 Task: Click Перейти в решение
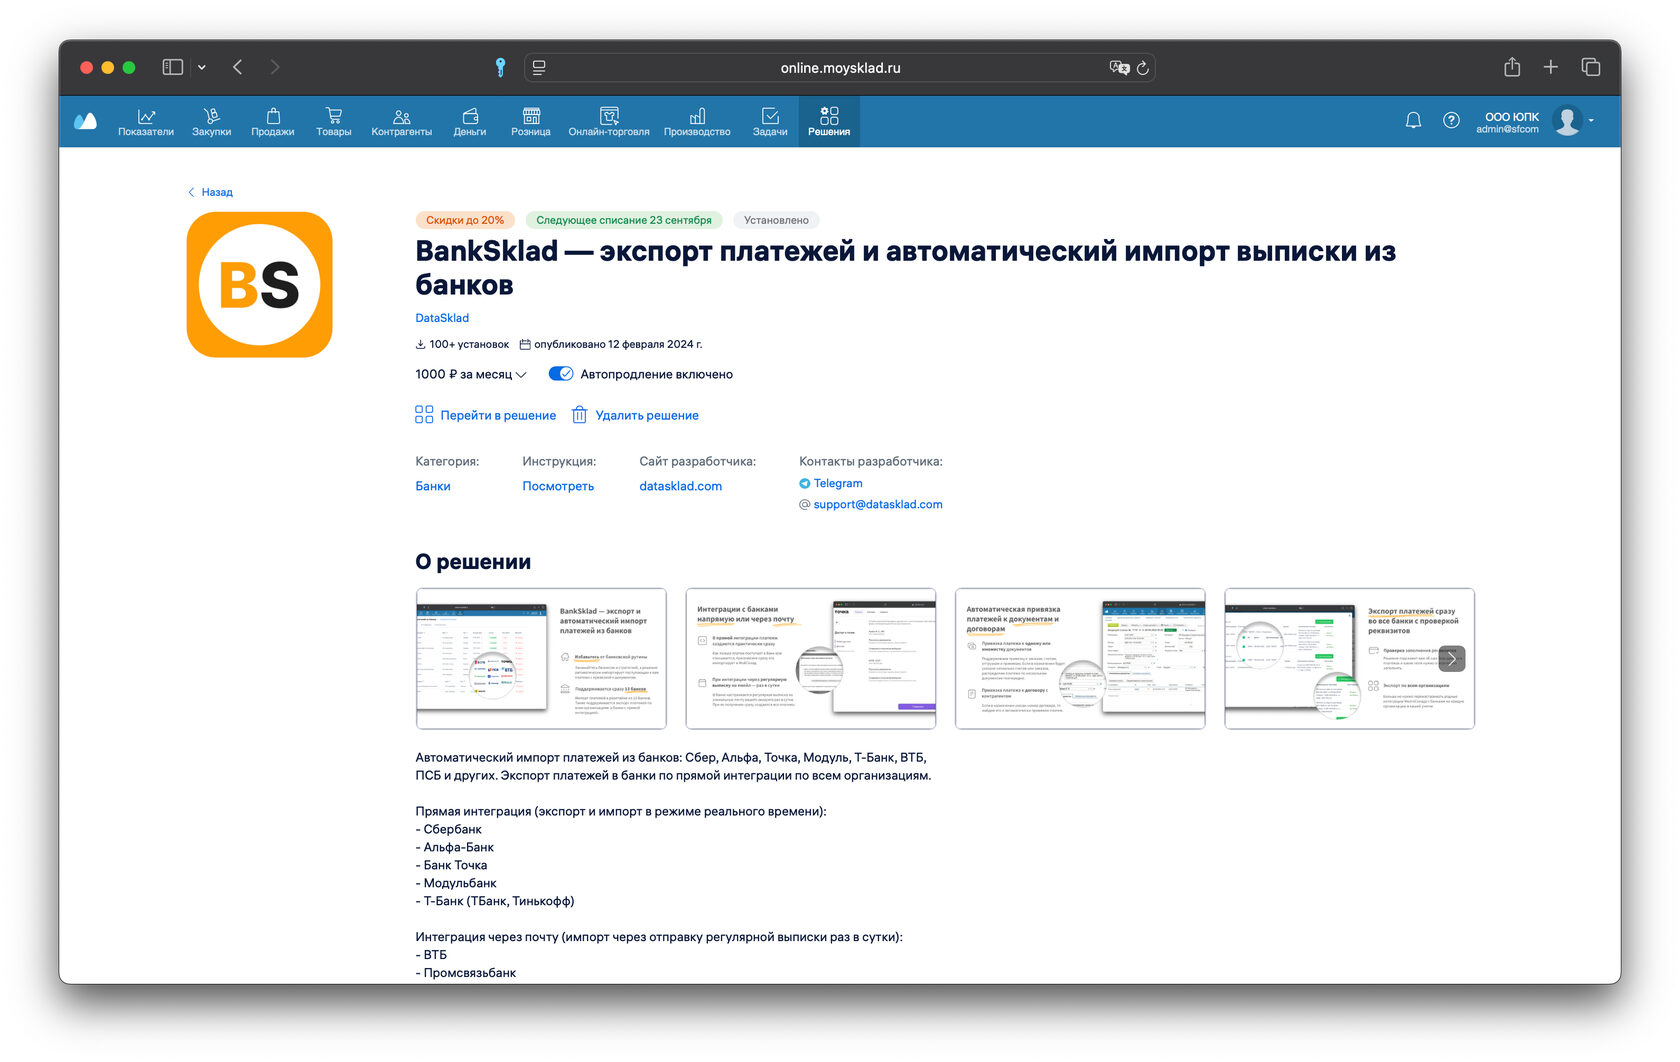(486, 415)
